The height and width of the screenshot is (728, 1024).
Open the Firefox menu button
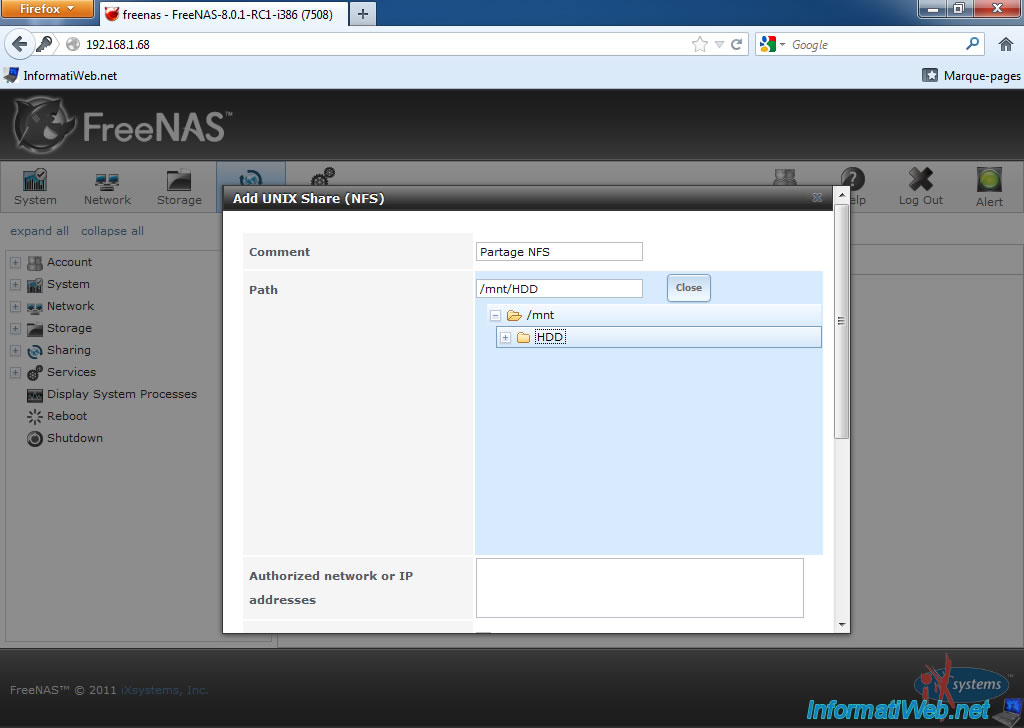point(48,9)
